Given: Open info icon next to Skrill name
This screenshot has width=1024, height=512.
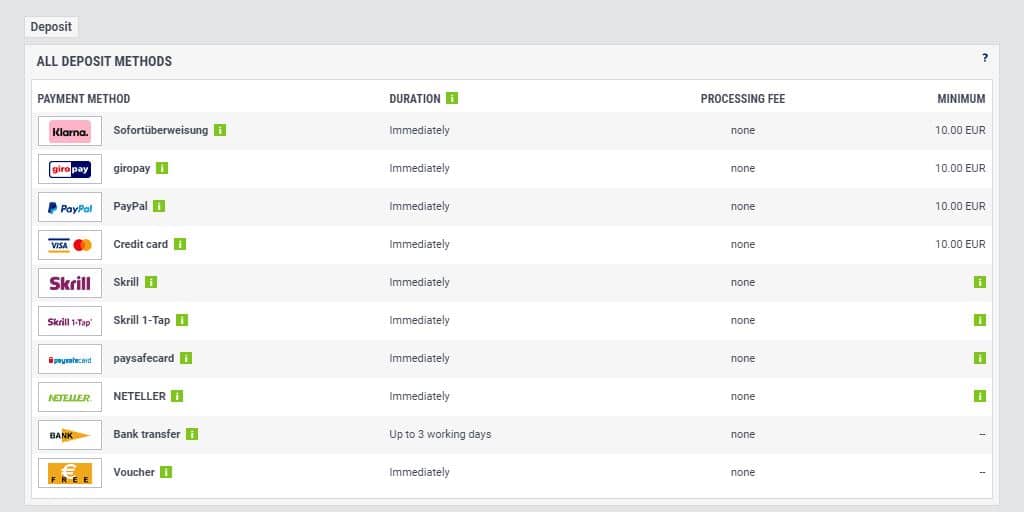Looking at the screenshot, I should pyautogui.click(x=151, y=282).
